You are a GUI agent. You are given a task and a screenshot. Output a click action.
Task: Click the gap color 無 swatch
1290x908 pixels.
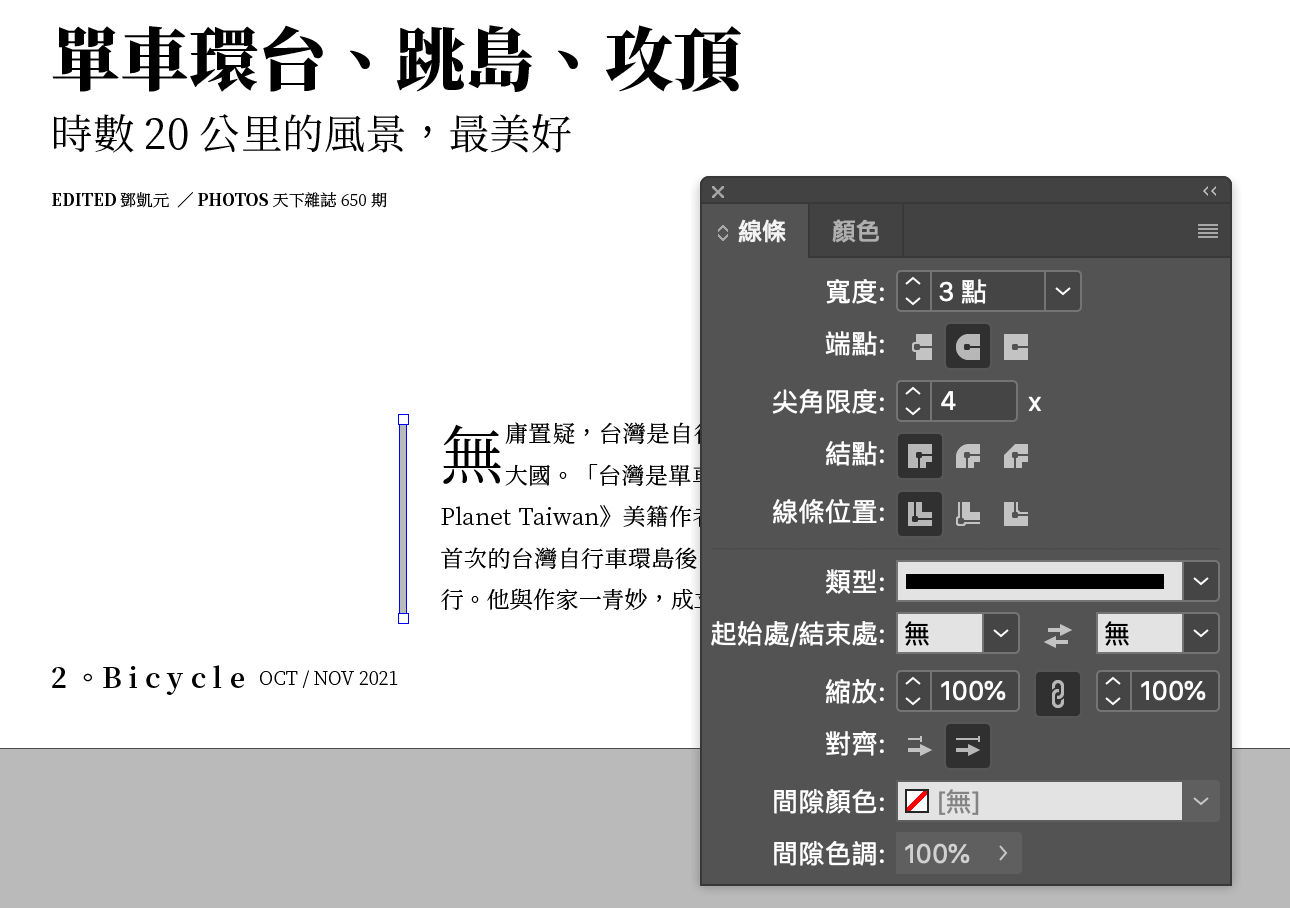click(x=917, y=801)
